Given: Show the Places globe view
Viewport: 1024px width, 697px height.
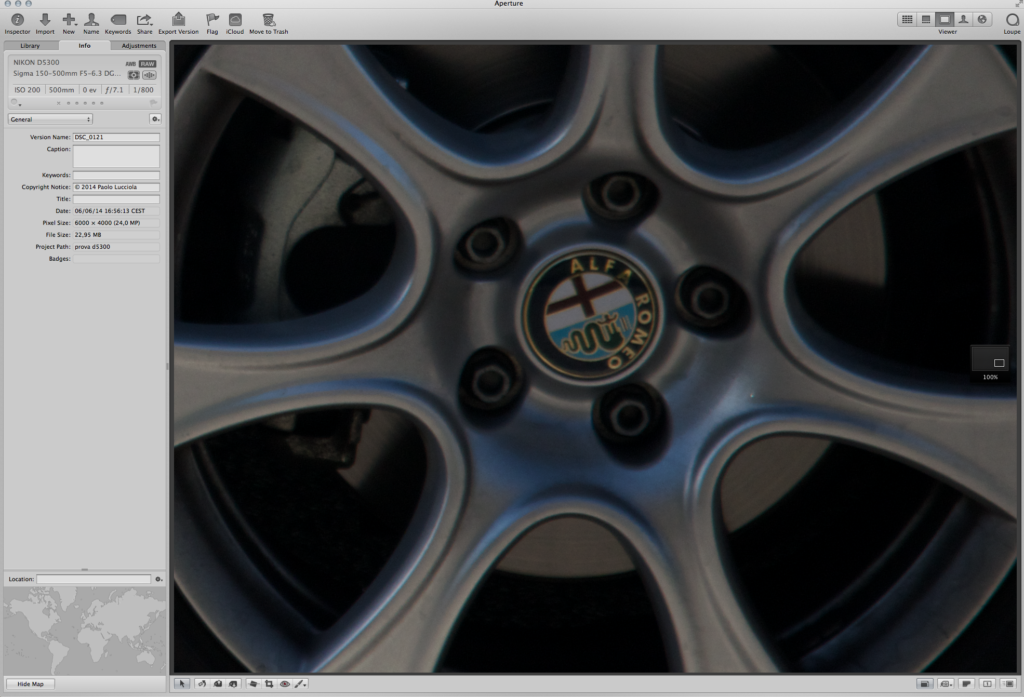Looking at the screenshot, I should pyautogui.click(x=982, y=20).
